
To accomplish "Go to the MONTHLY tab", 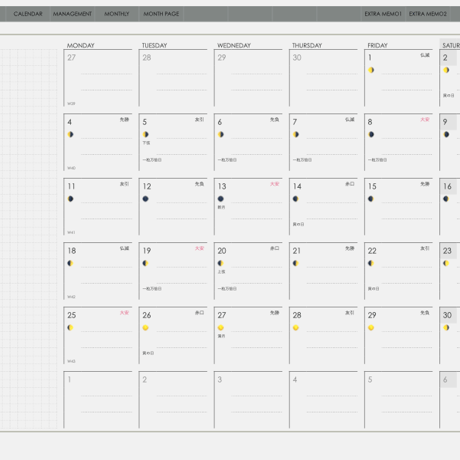I will (117, 14).
